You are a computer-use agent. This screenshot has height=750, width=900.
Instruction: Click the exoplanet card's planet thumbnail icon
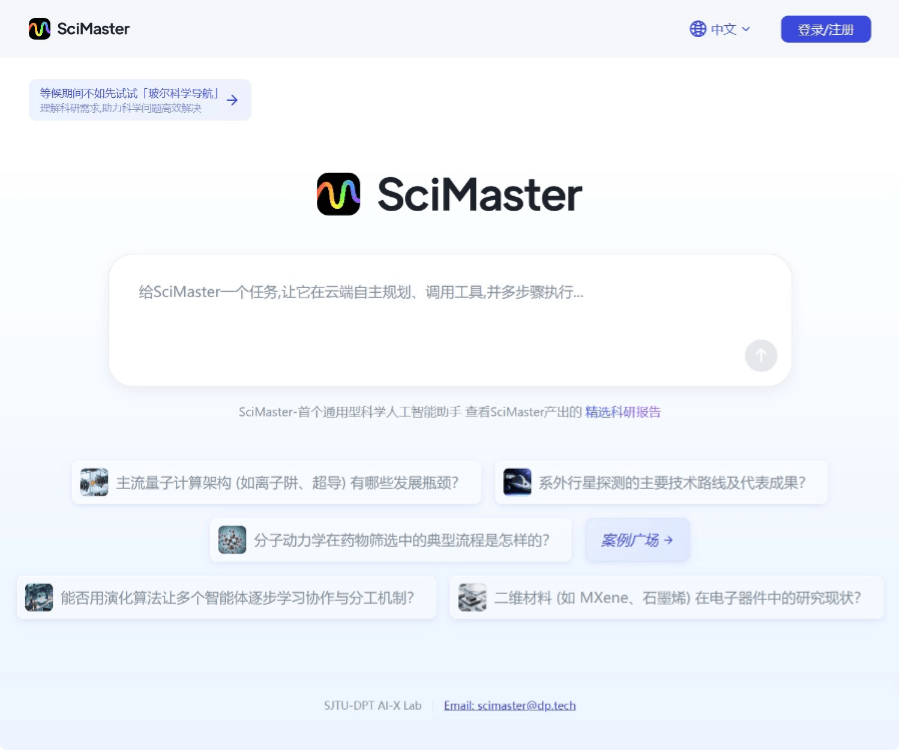click(x=518, y=482)
